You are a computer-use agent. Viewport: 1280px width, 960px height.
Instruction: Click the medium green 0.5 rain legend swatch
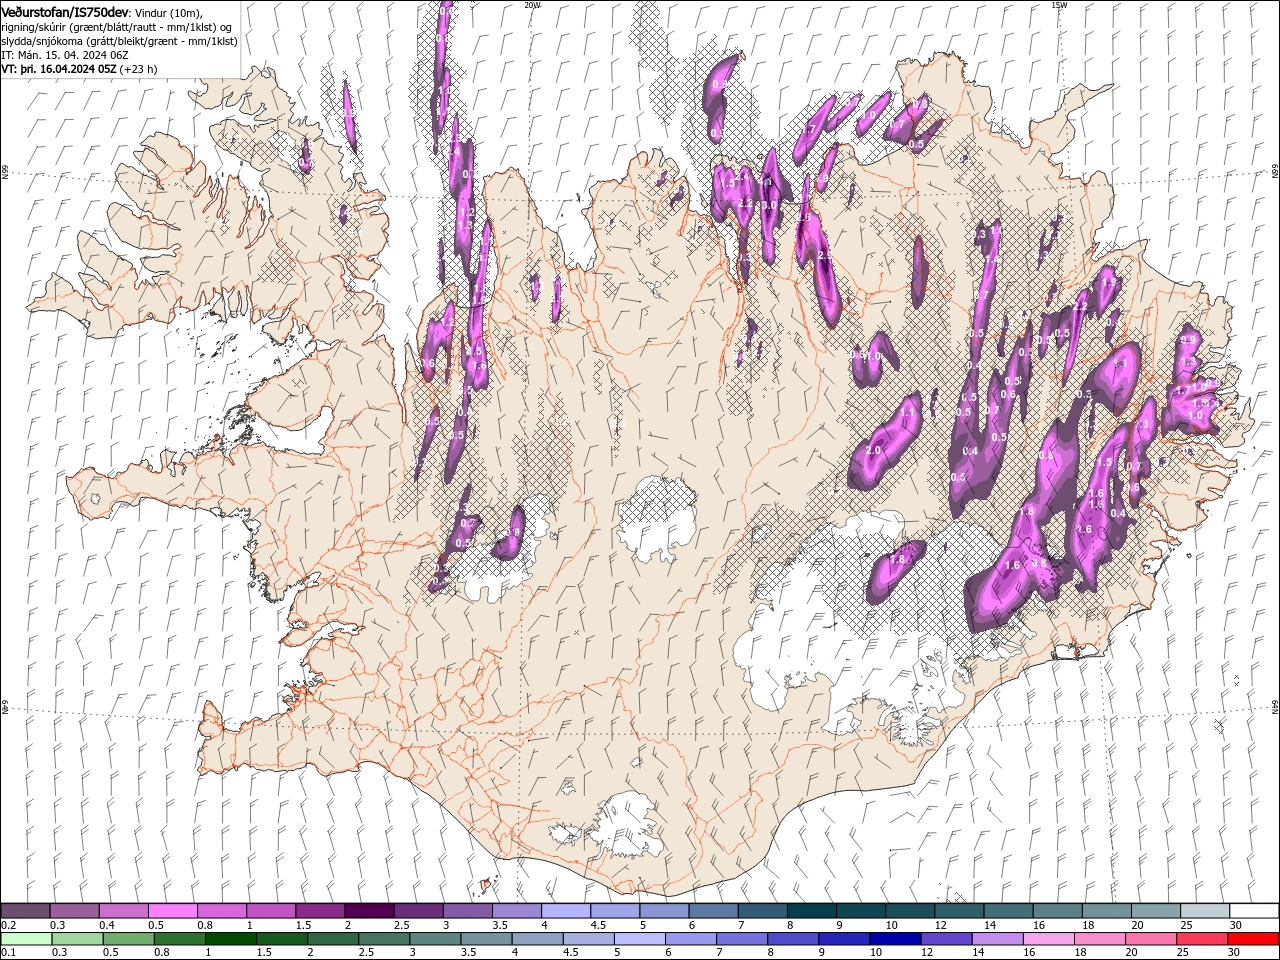click(x=128, y=939)
